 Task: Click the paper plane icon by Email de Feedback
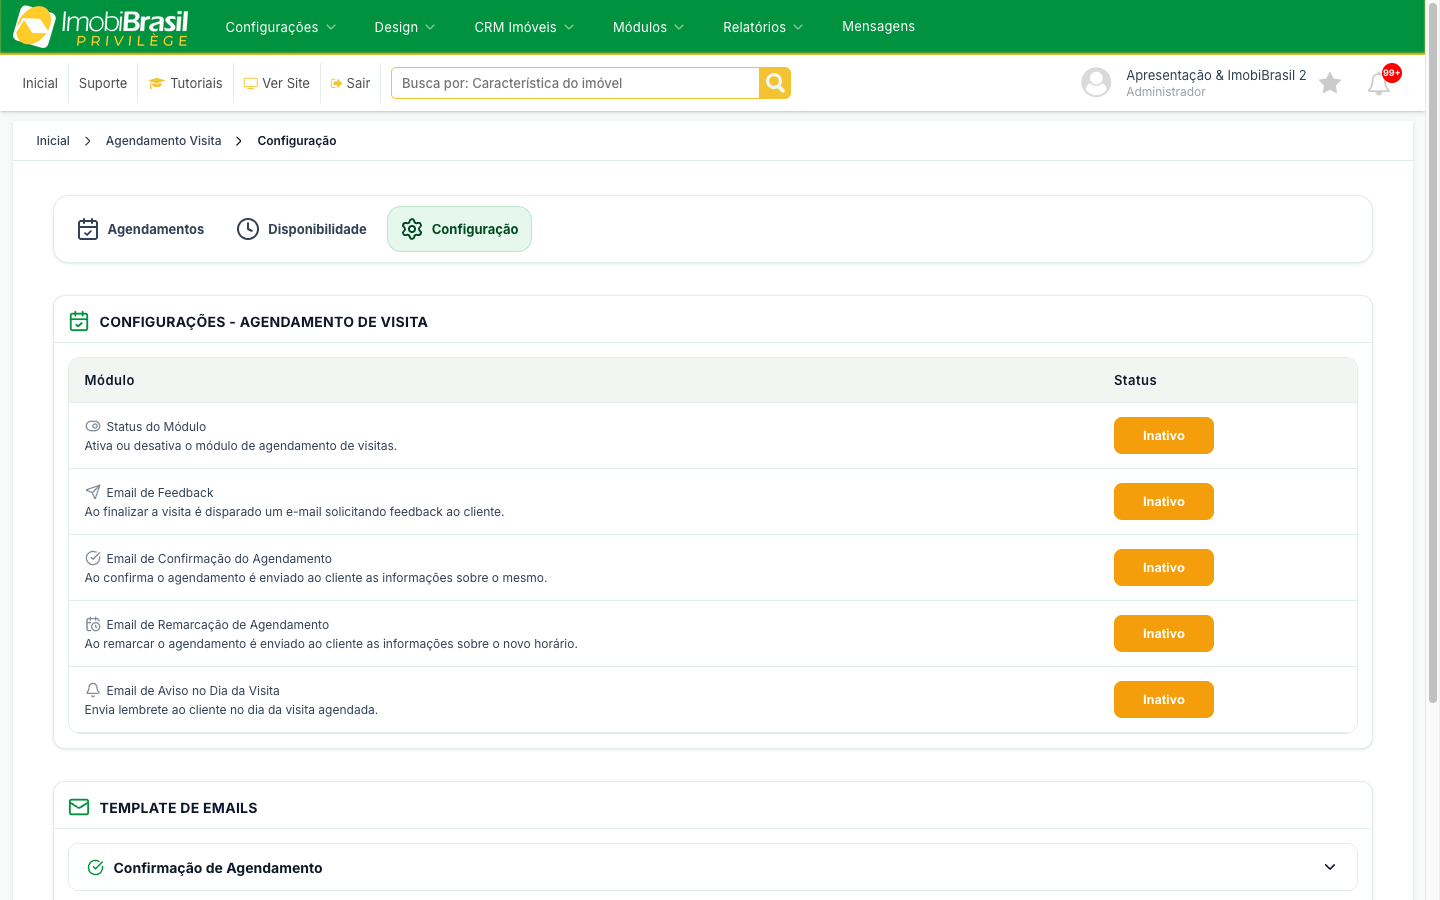click(93, 492)
